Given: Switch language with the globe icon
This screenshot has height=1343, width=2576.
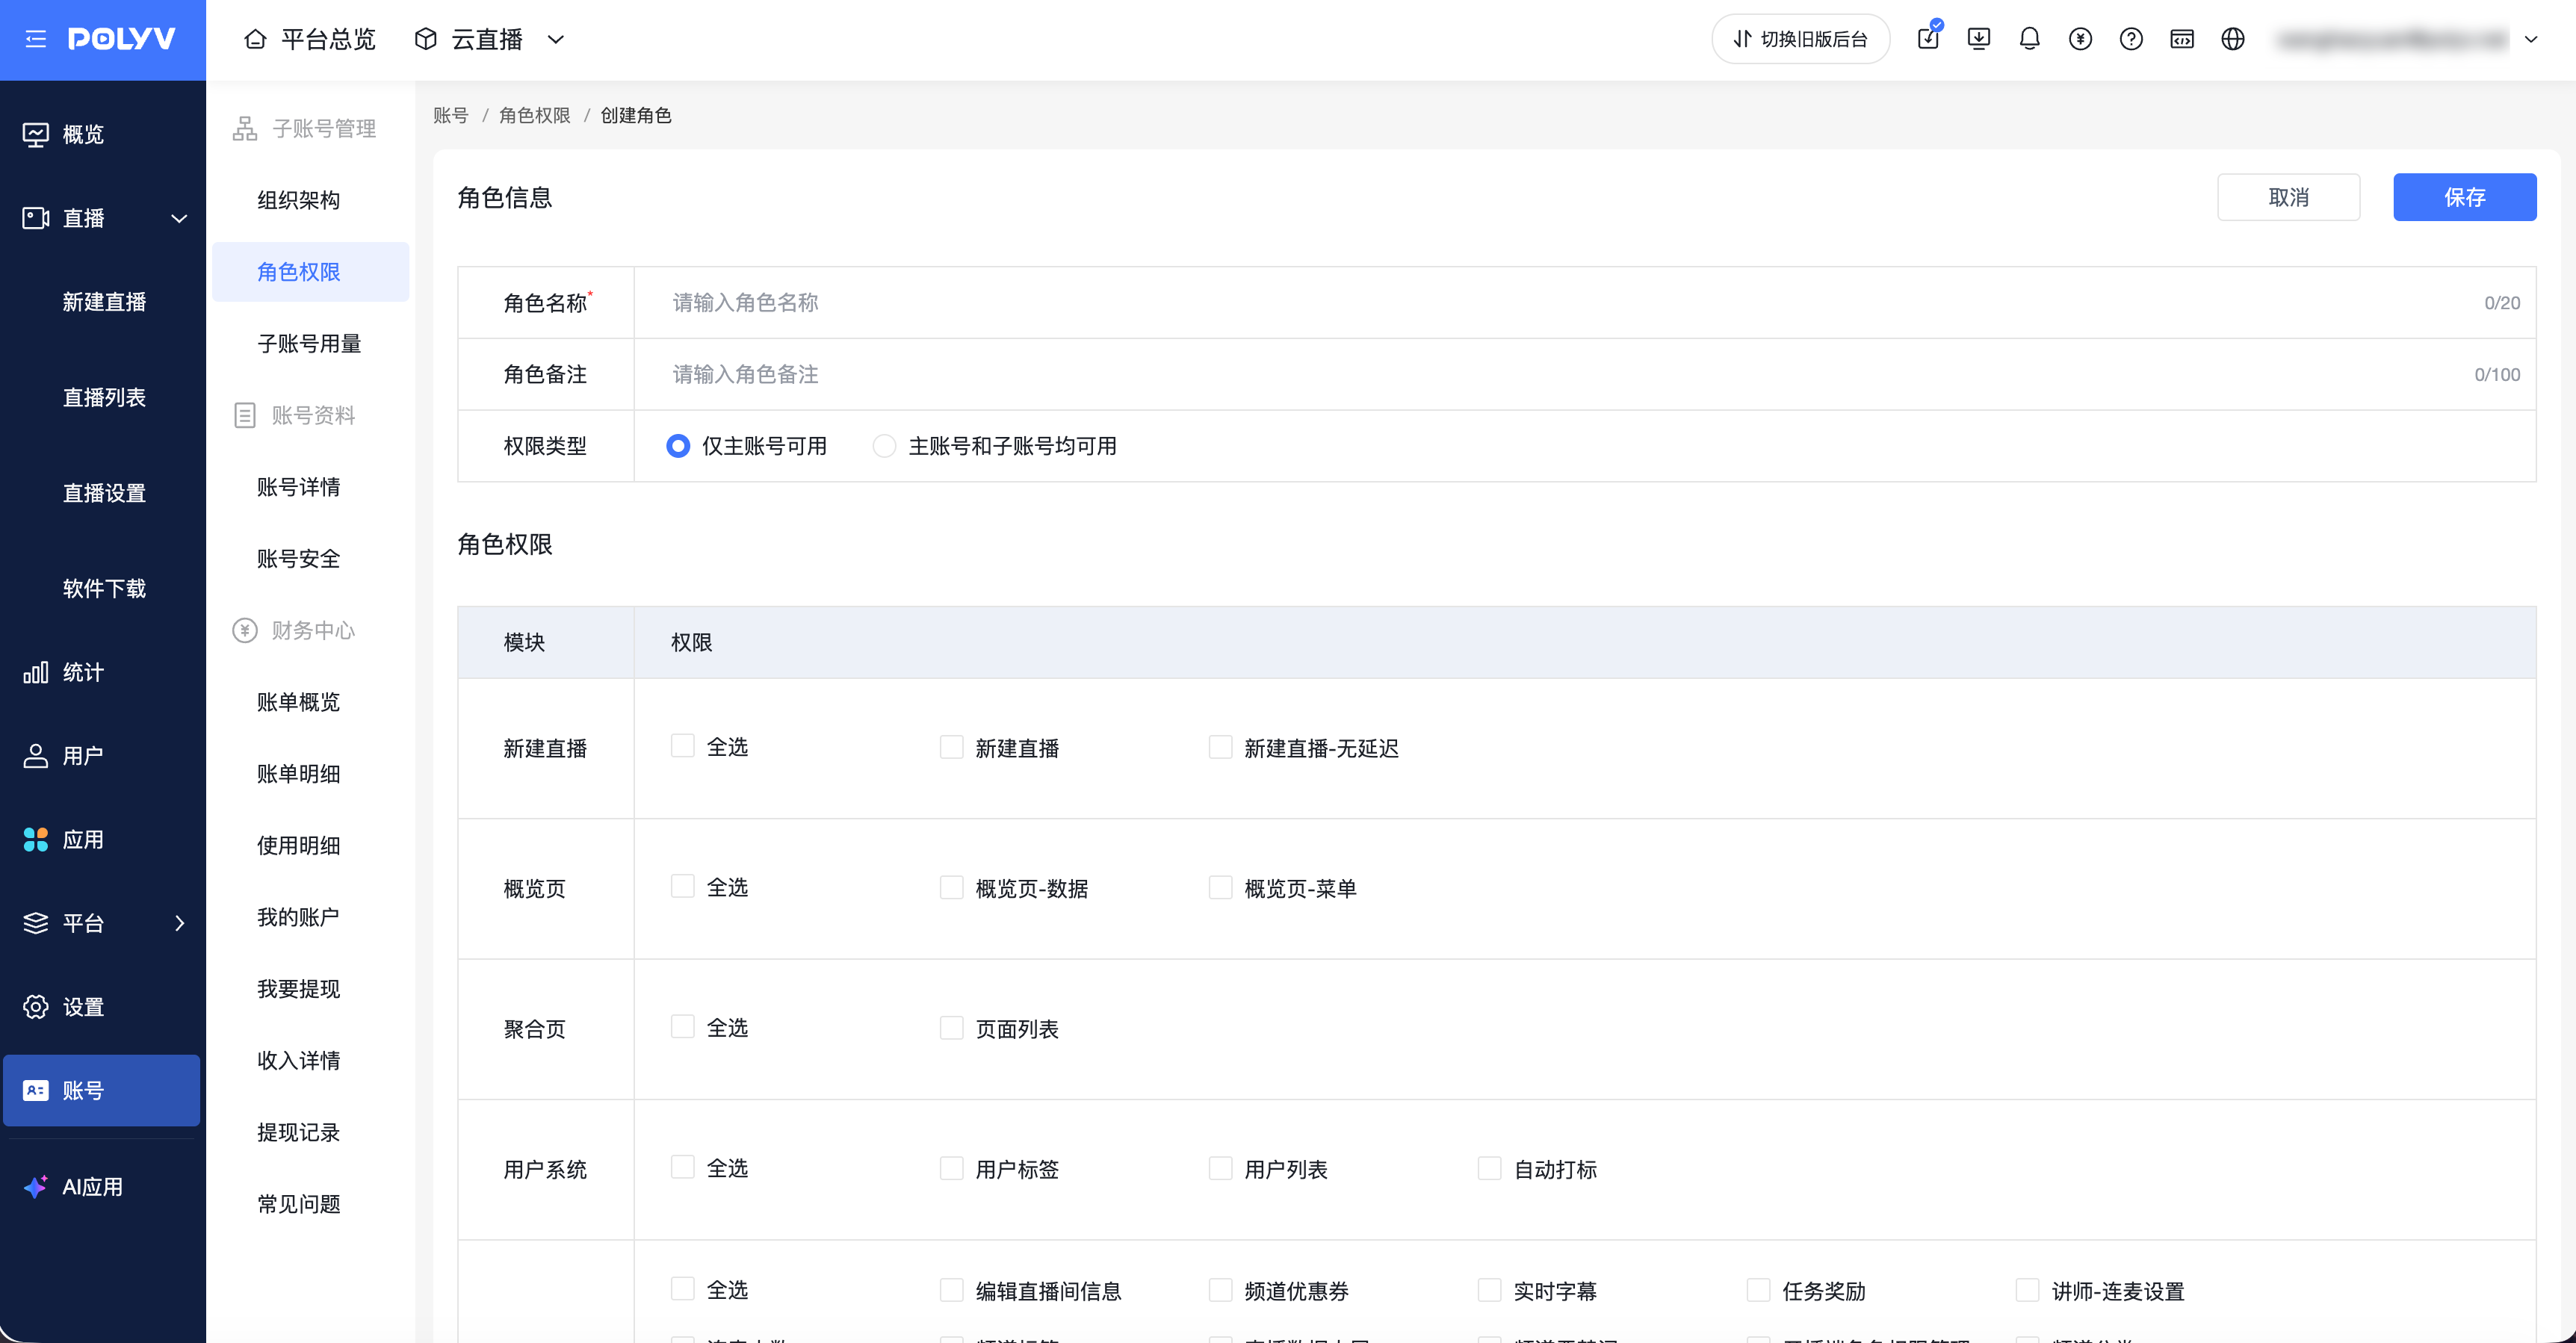Looking at the screenshot, I should (x=2233, y=39).
